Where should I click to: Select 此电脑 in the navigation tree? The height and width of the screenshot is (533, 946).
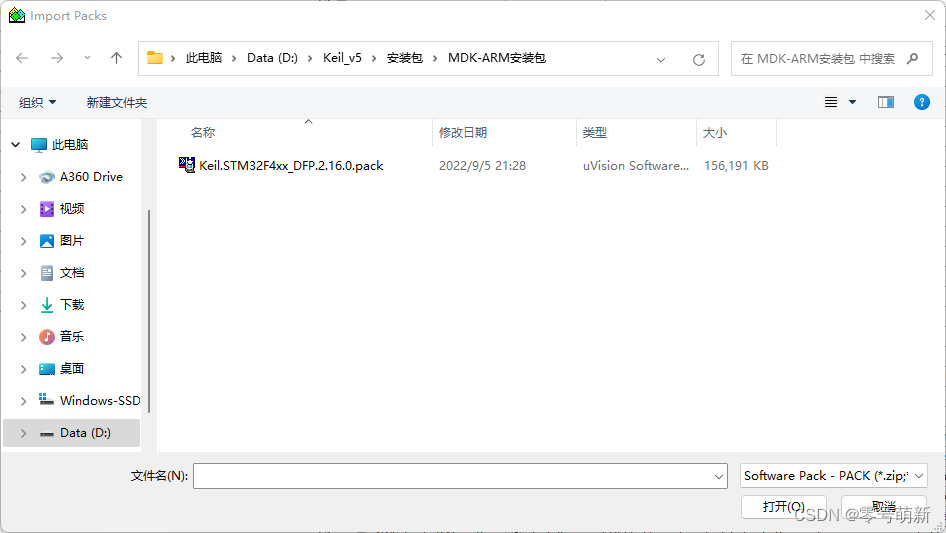pos(69,145)
